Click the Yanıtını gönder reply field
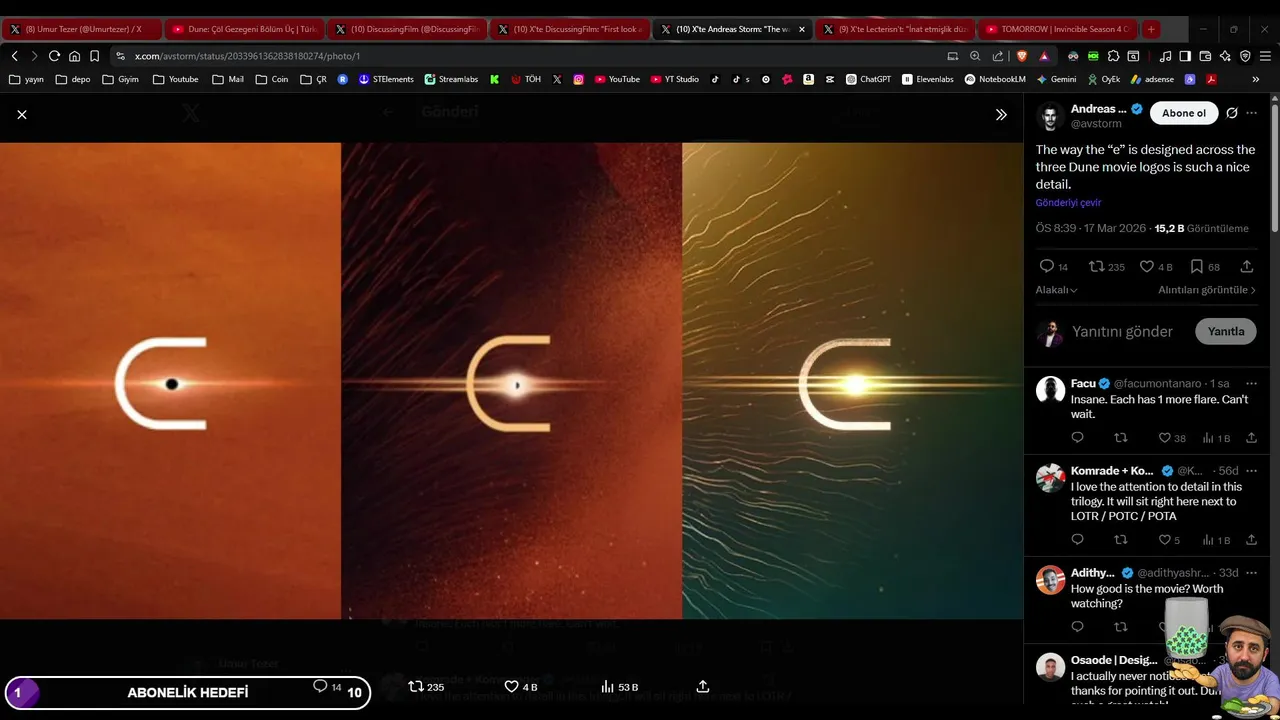 [1122, 332]
